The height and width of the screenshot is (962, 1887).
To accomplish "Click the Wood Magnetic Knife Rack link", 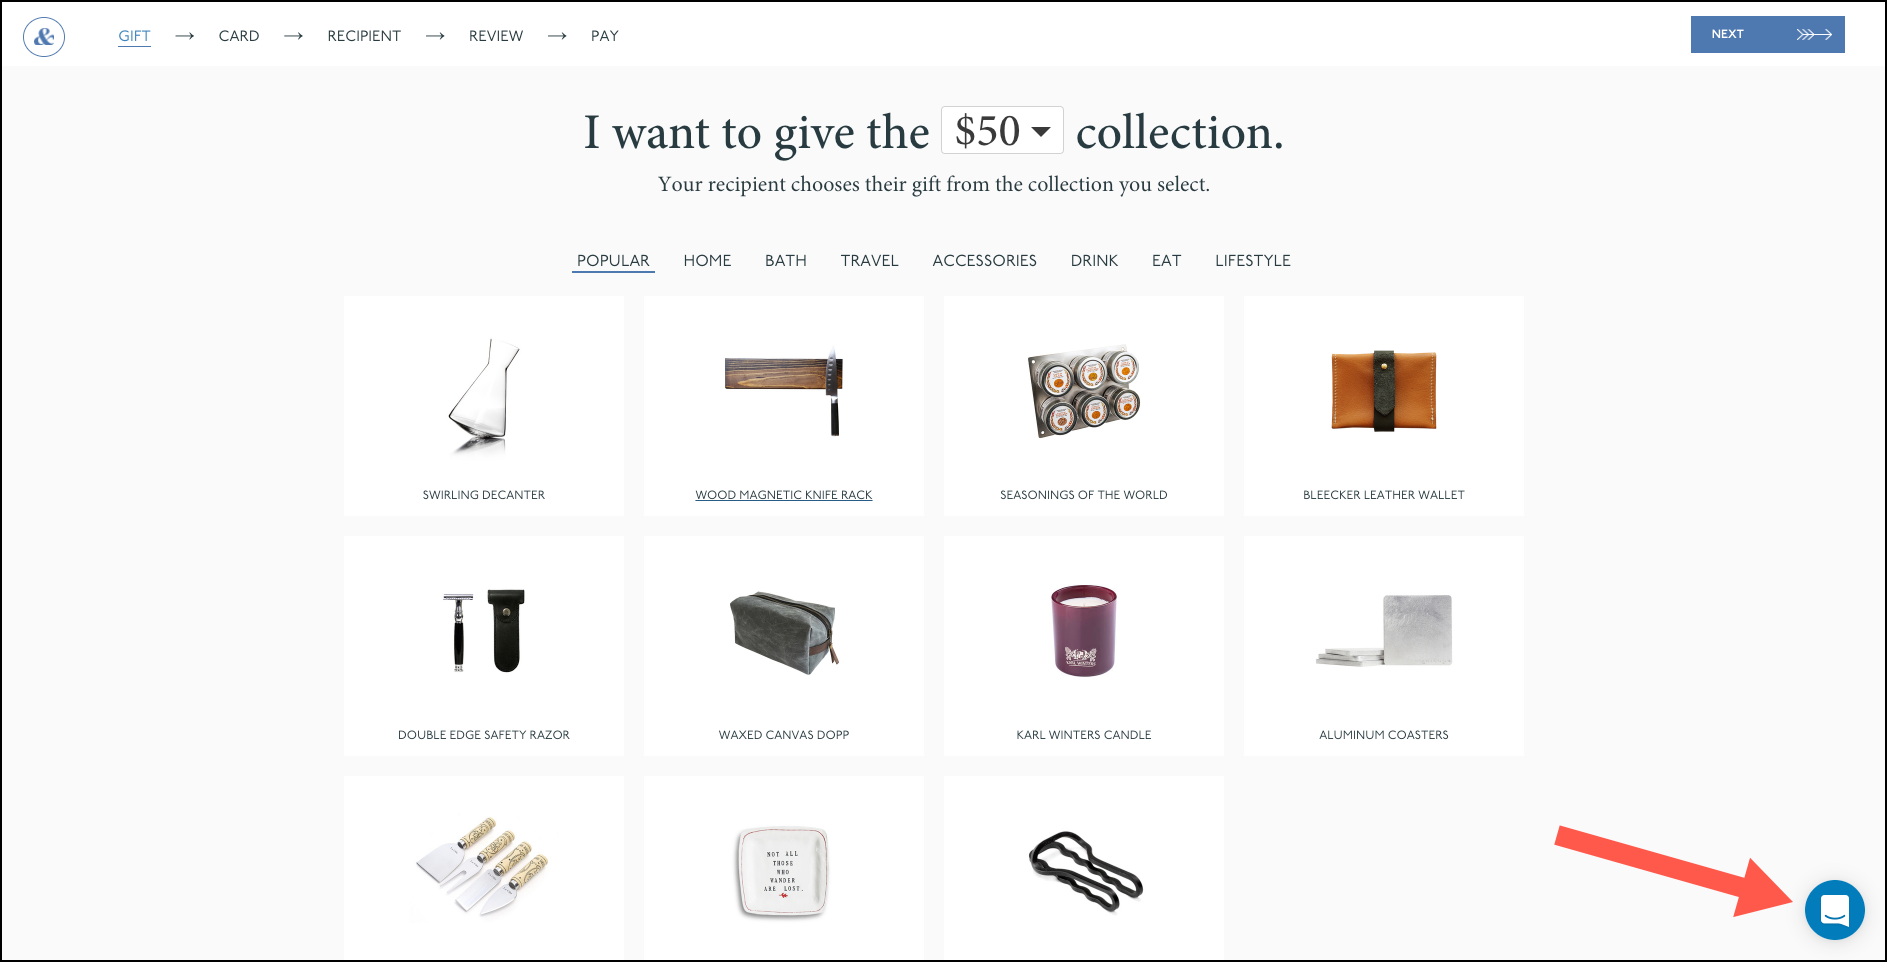I will [x=784, y=495].
